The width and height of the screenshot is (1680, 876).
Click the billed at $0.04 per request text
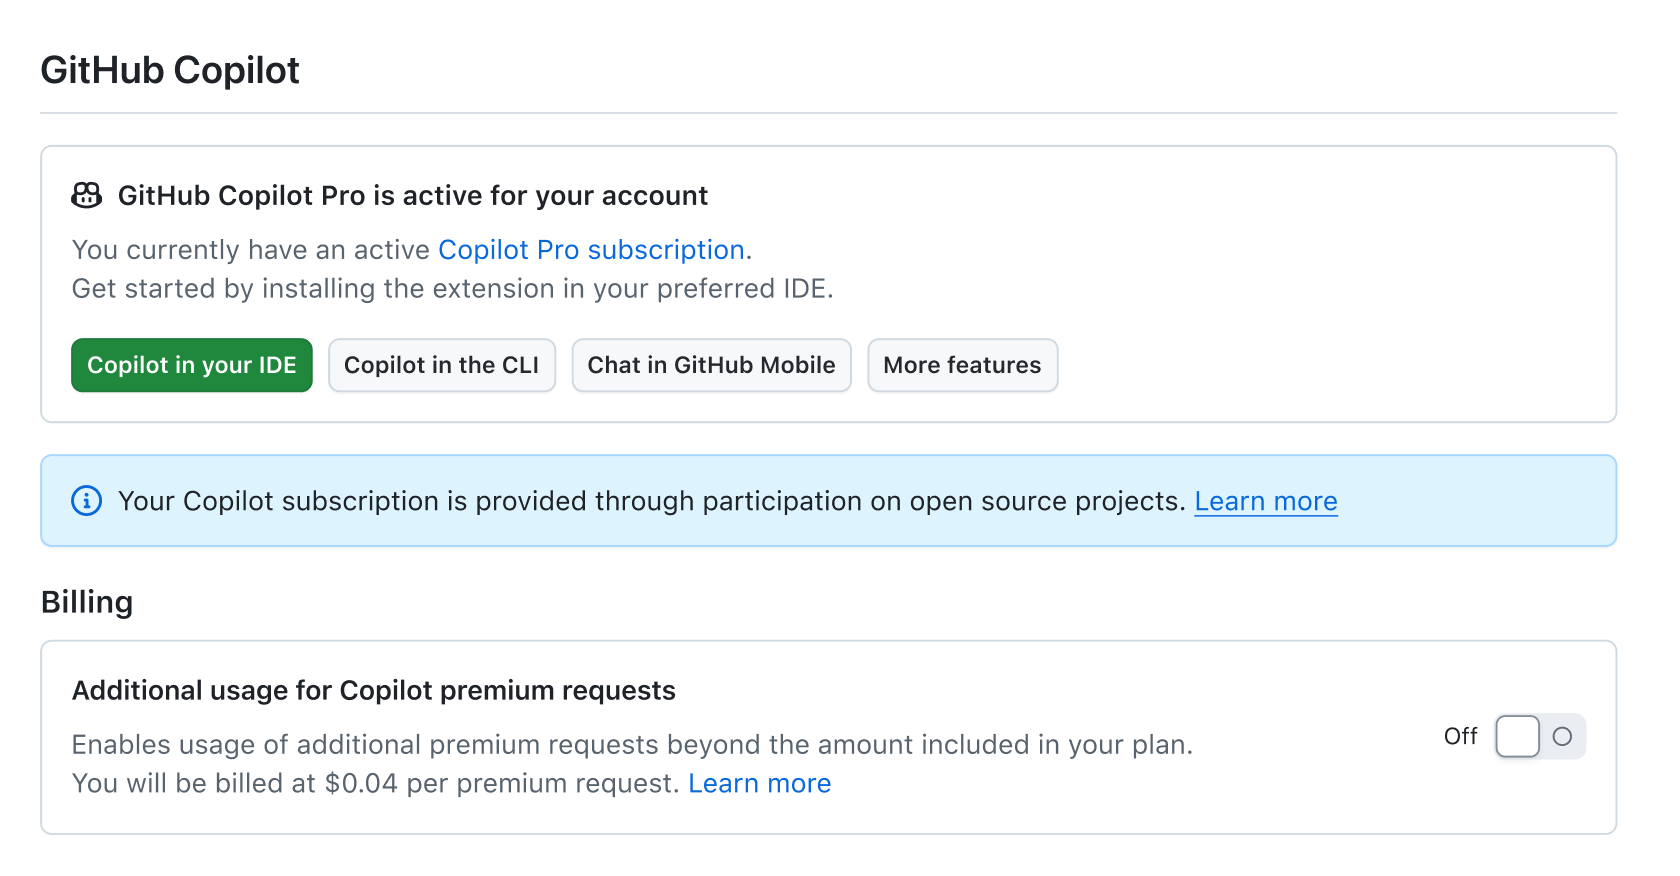376,783
